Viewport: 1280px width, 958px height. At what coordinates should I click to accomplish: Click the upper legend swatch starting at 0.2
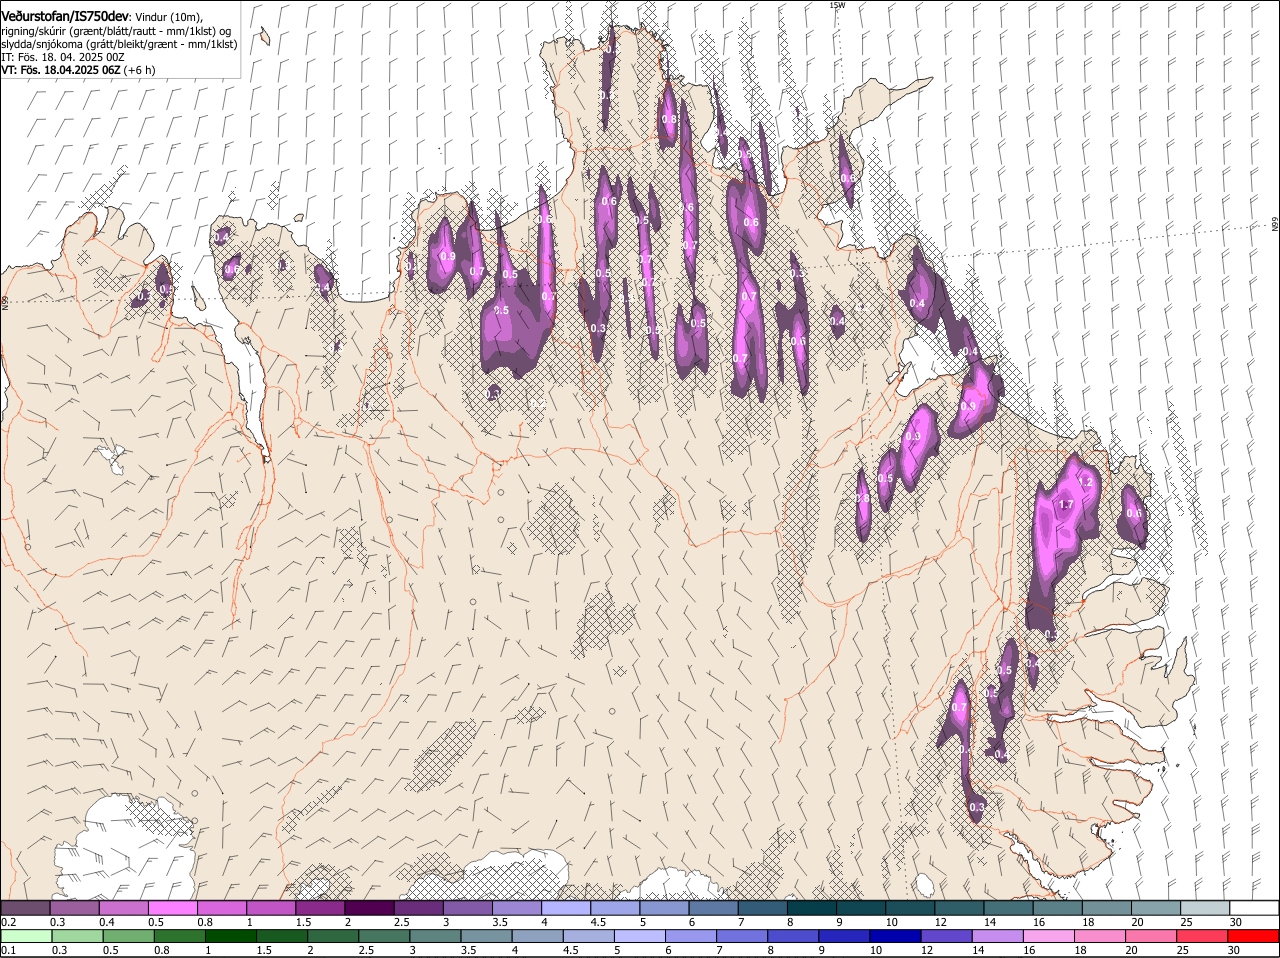point(25,907)
